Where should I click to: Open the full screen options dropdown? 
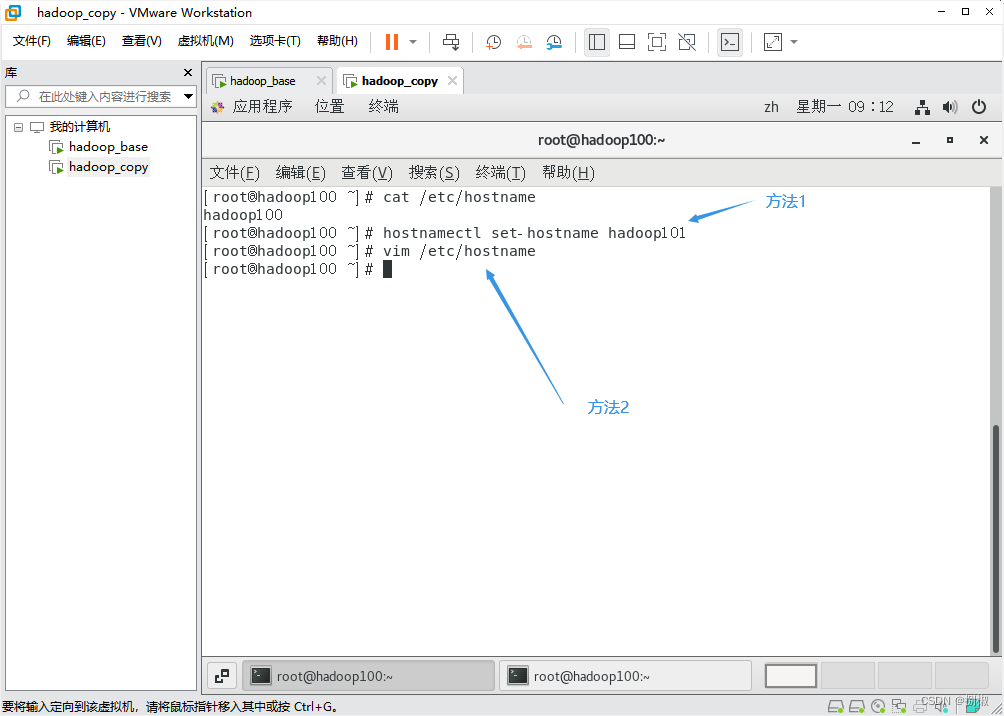(793, 42)
